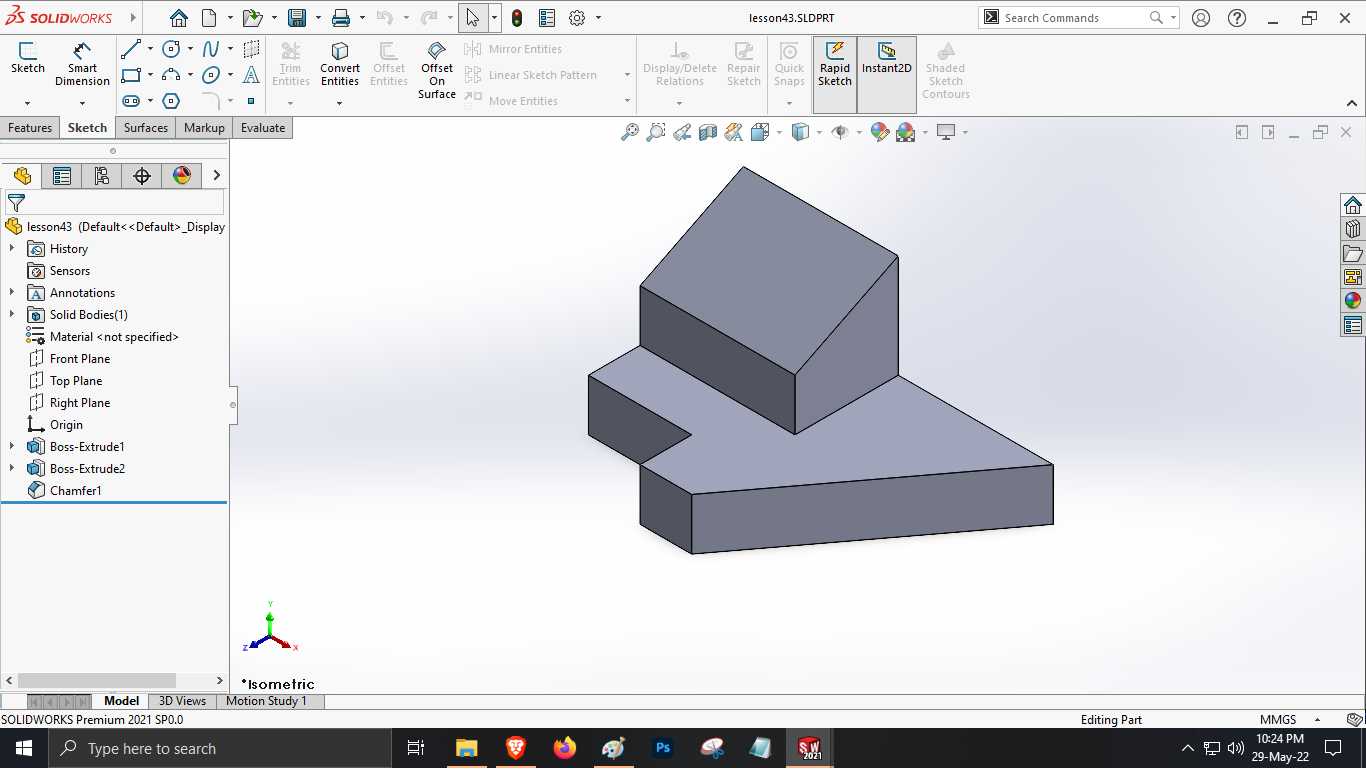Open the PropertyManager tab icon
The height and width of the screenshot is (780, 1366).
[62, 176]
